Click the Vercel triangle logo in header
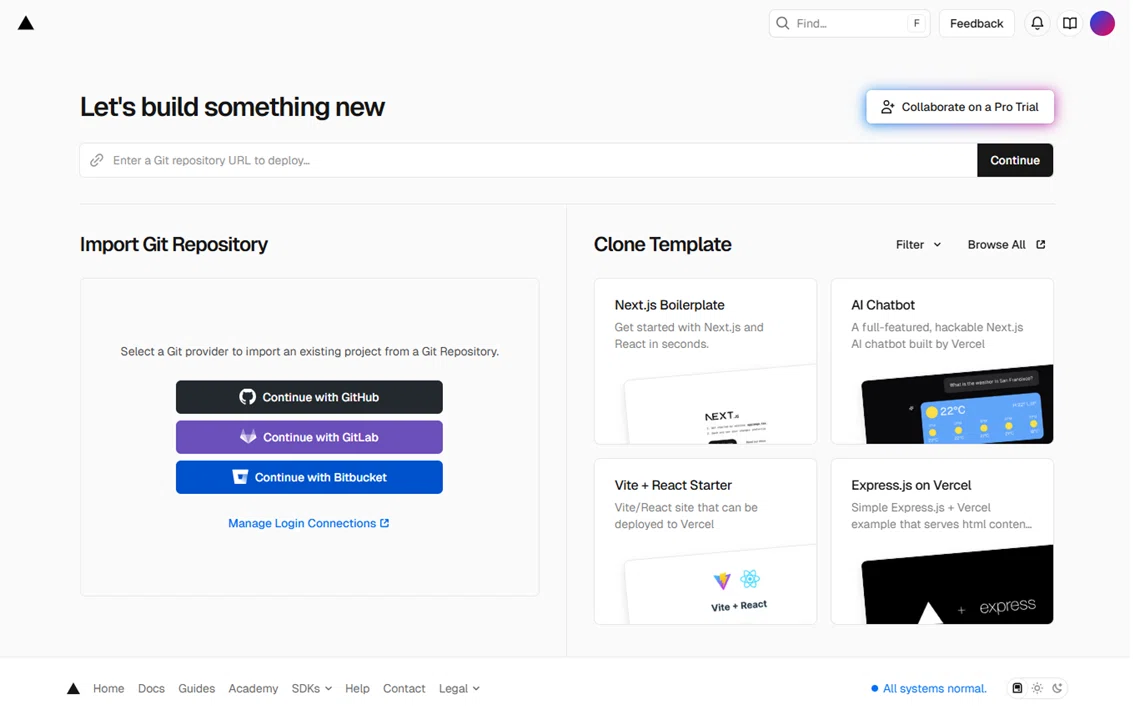The width and height of the screenshot is (1133, 720). point(26,23)
